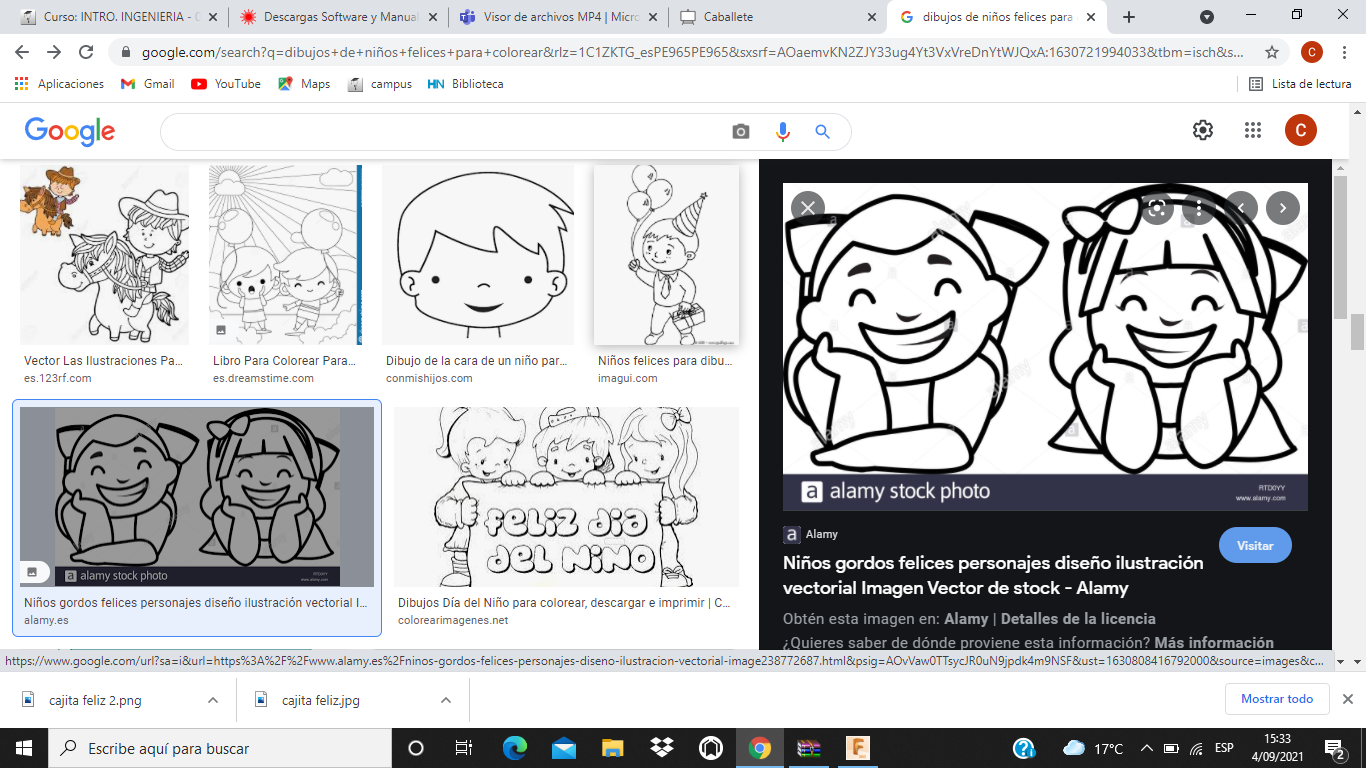1366x768 pixels.
Task: Open the cowboy on horse coloring thumbnail
Action: 104,255
